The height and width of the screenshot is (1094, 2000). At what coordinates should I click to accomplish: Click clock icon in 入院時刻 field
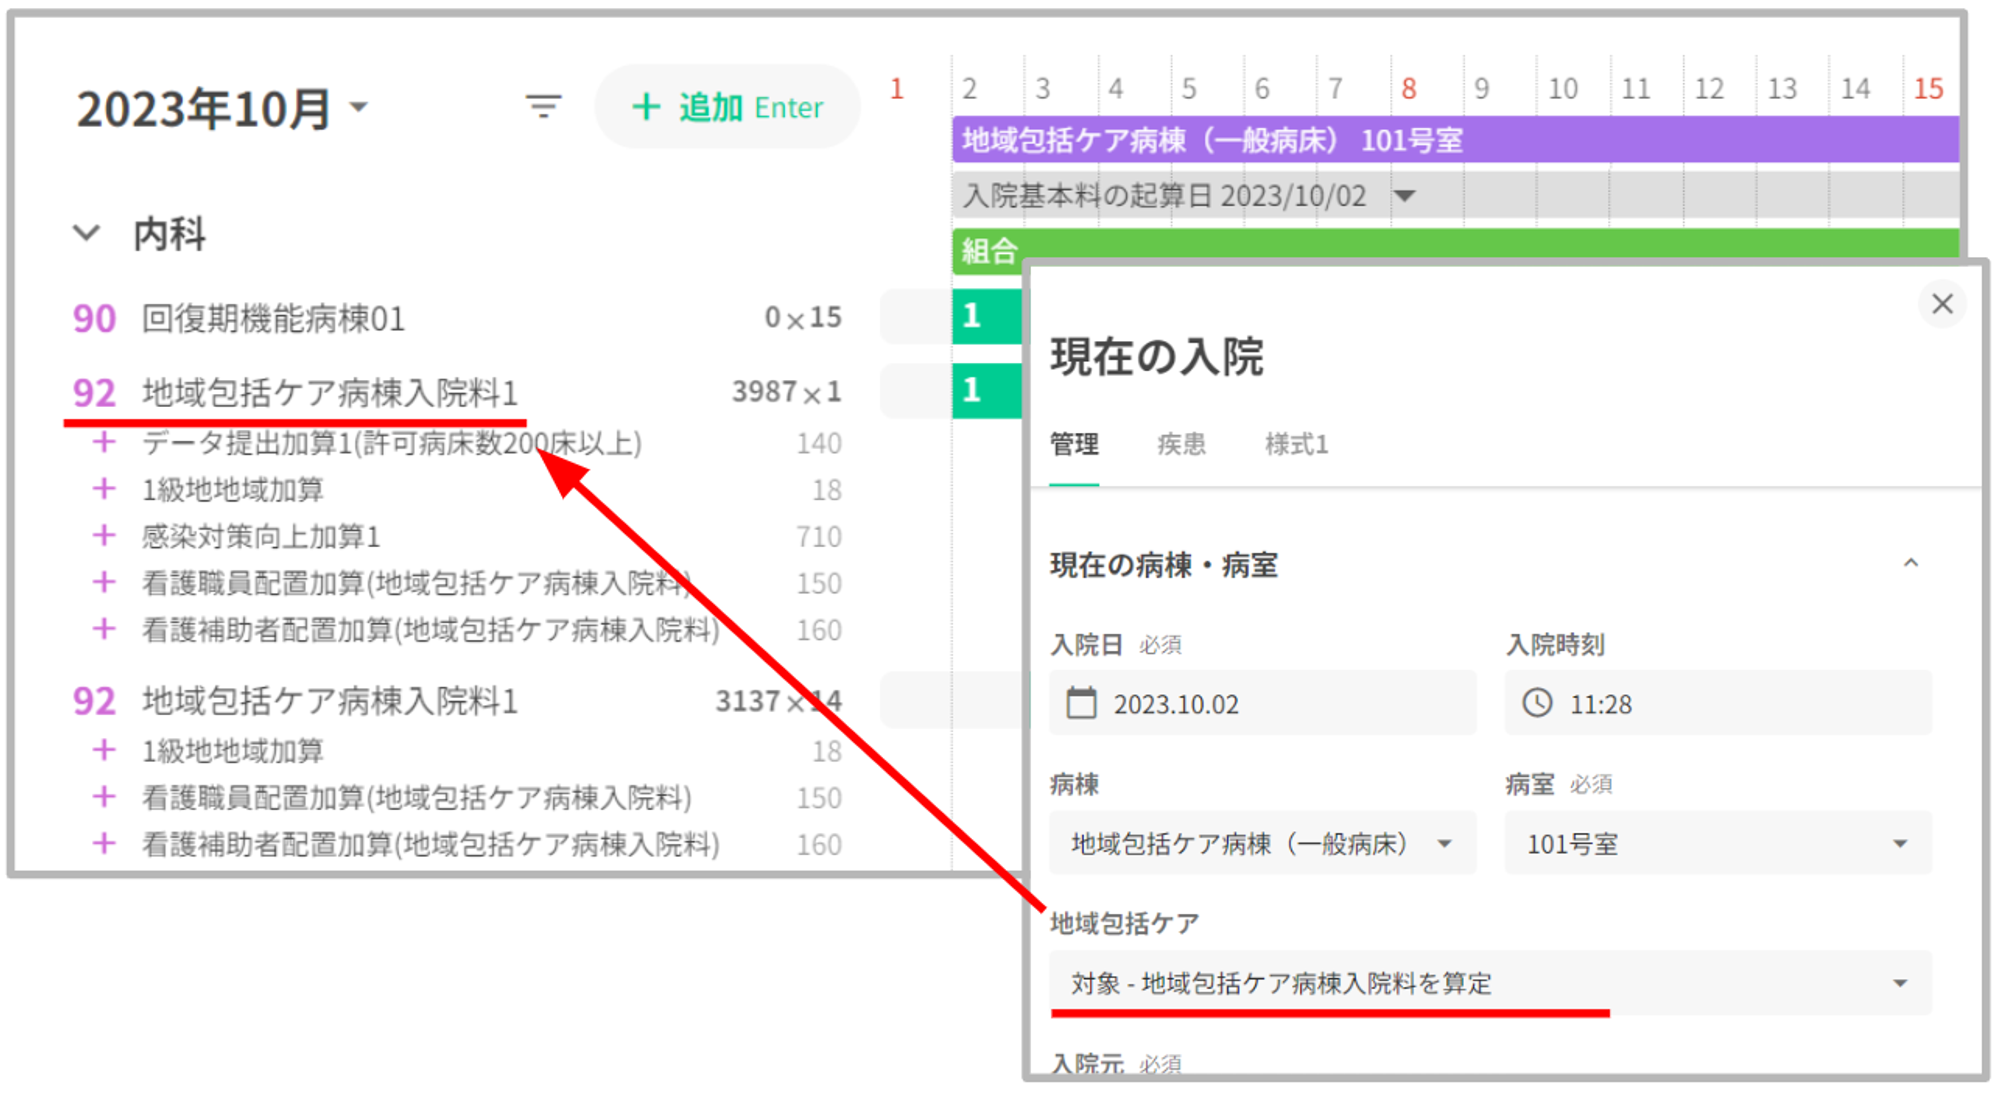click(x=1537, y=703)
